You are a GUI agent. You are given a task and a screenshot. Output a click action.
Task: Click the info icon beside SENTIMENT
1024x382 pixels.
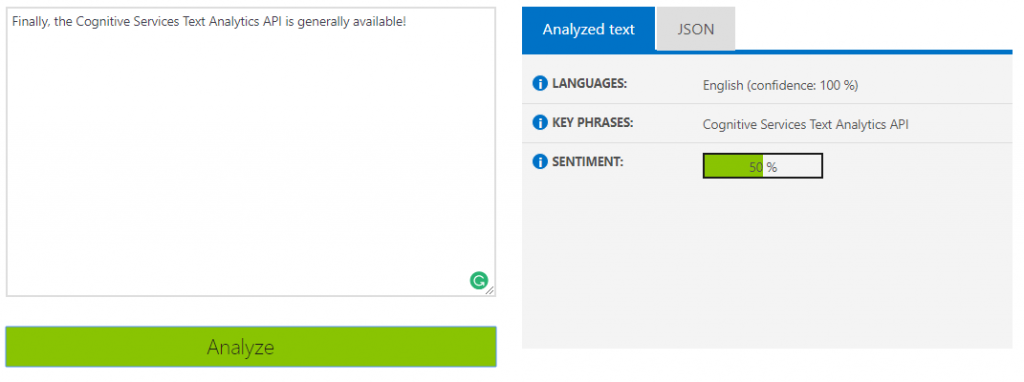[539, 161]
